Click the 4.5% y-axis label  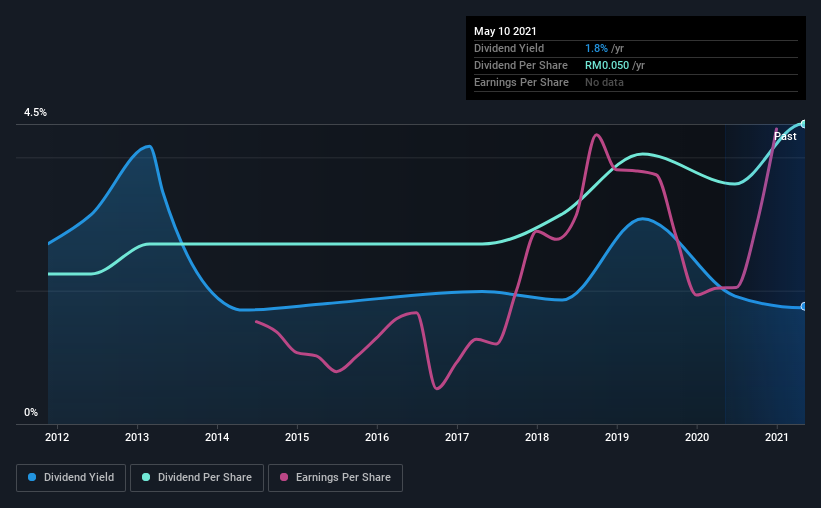(x=35, y=113)
